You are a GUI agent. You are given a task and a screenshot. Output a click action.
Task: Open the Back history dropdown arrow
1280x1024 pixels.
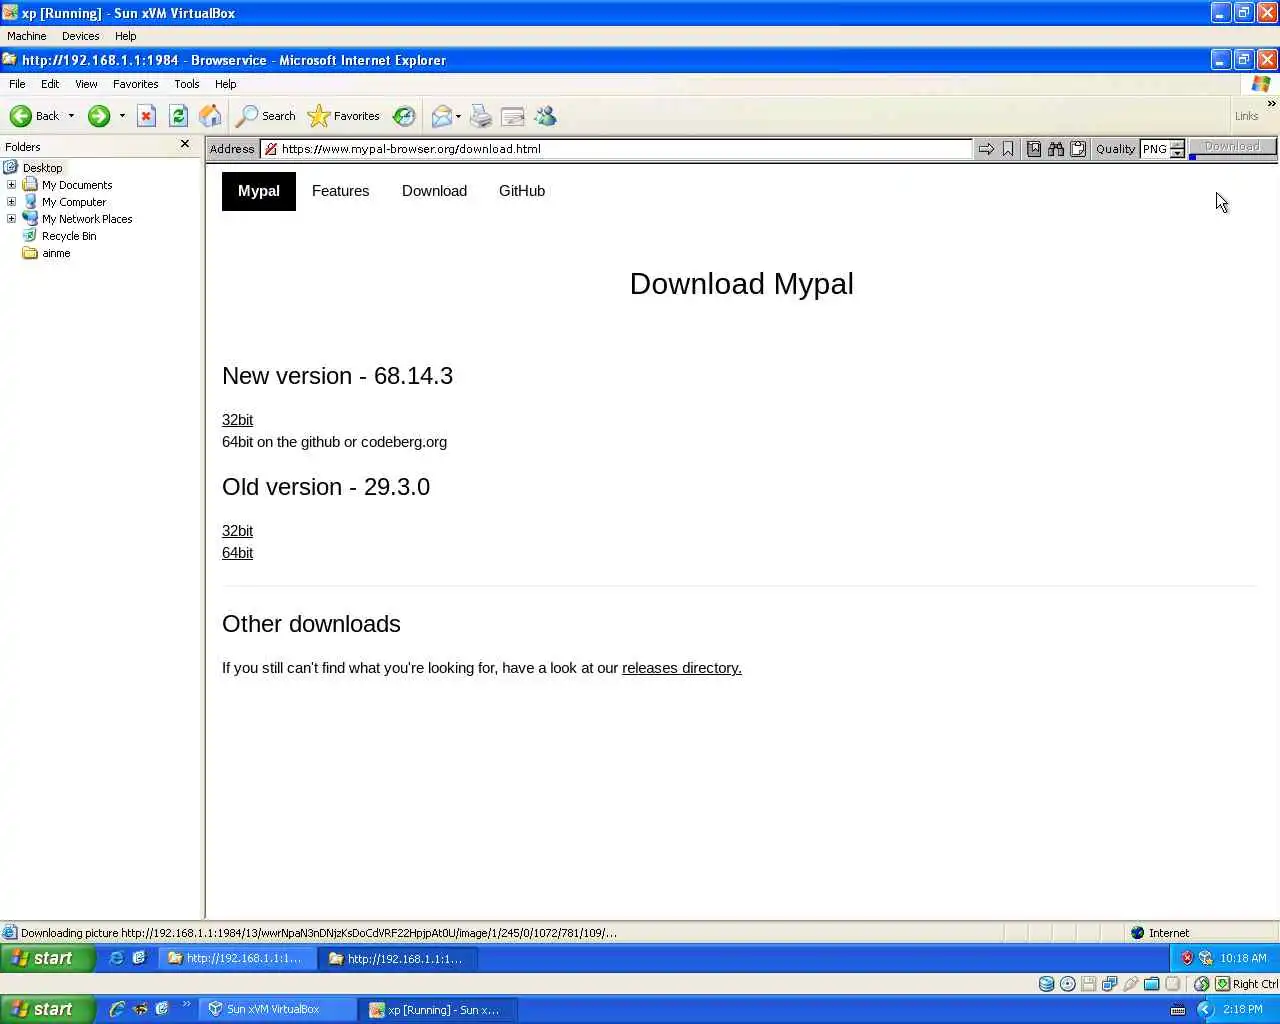(71, 116)
